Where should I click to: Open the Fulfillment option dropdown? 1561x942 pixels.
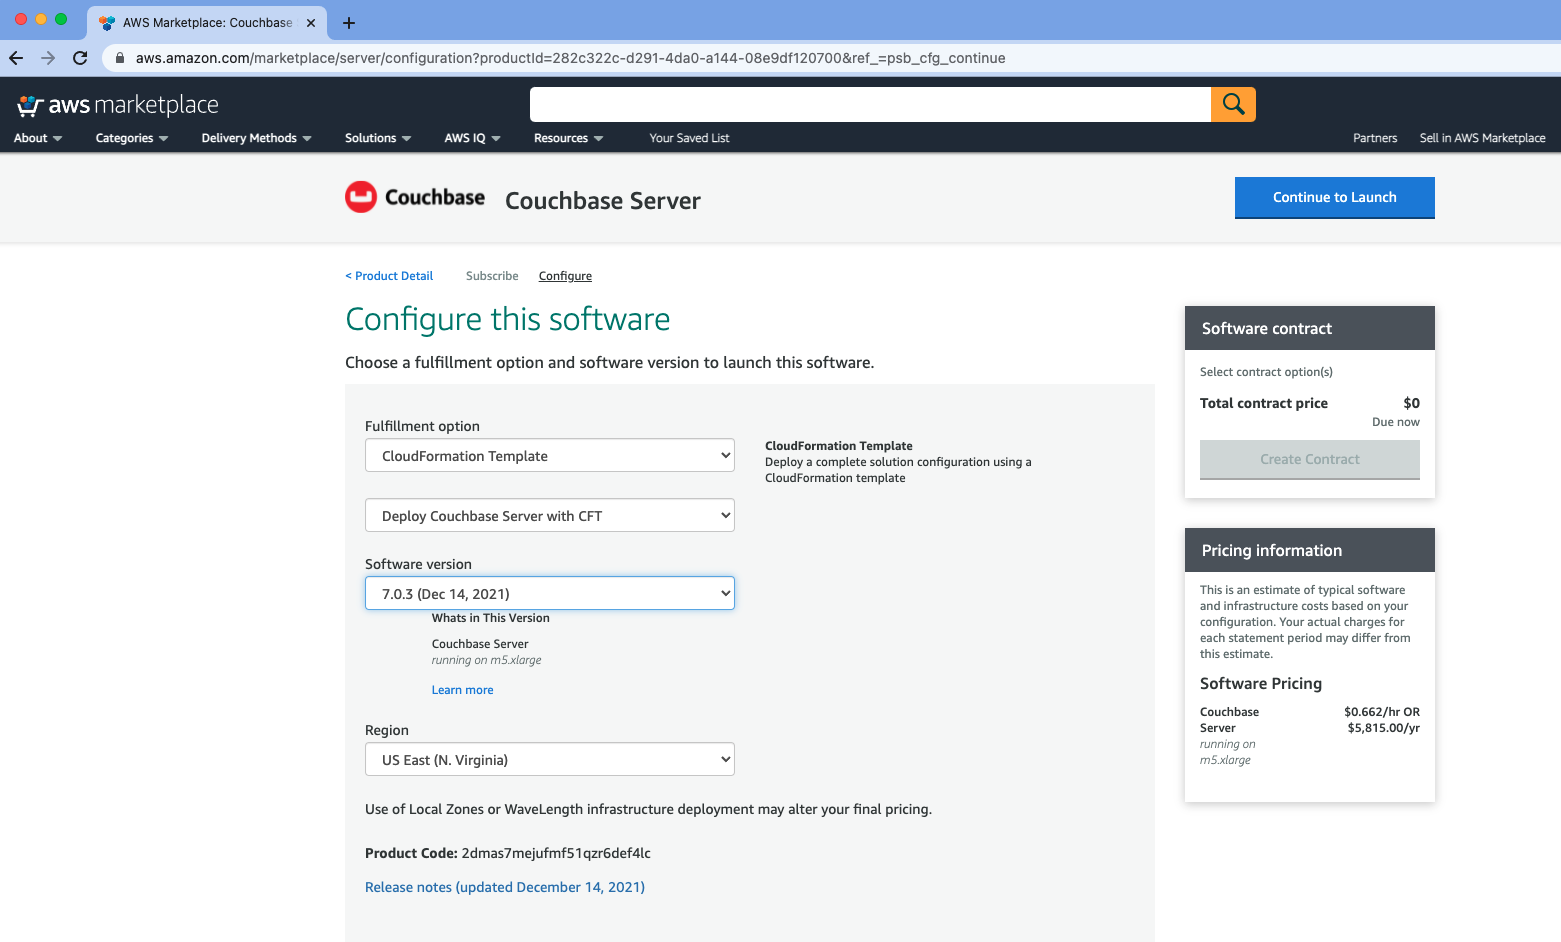click(549, 455)
